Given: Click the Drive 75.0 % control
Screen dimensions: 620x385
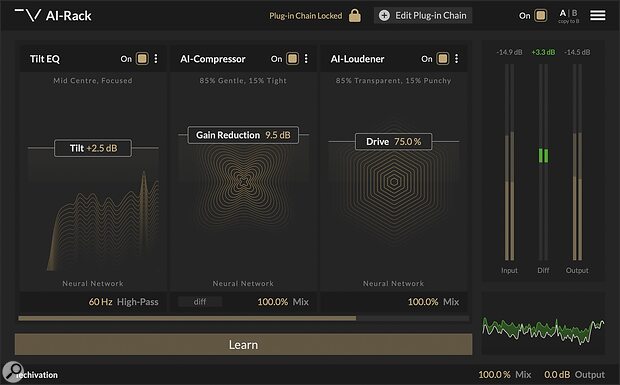Looking at the screenshot, I should pos(393,142).
